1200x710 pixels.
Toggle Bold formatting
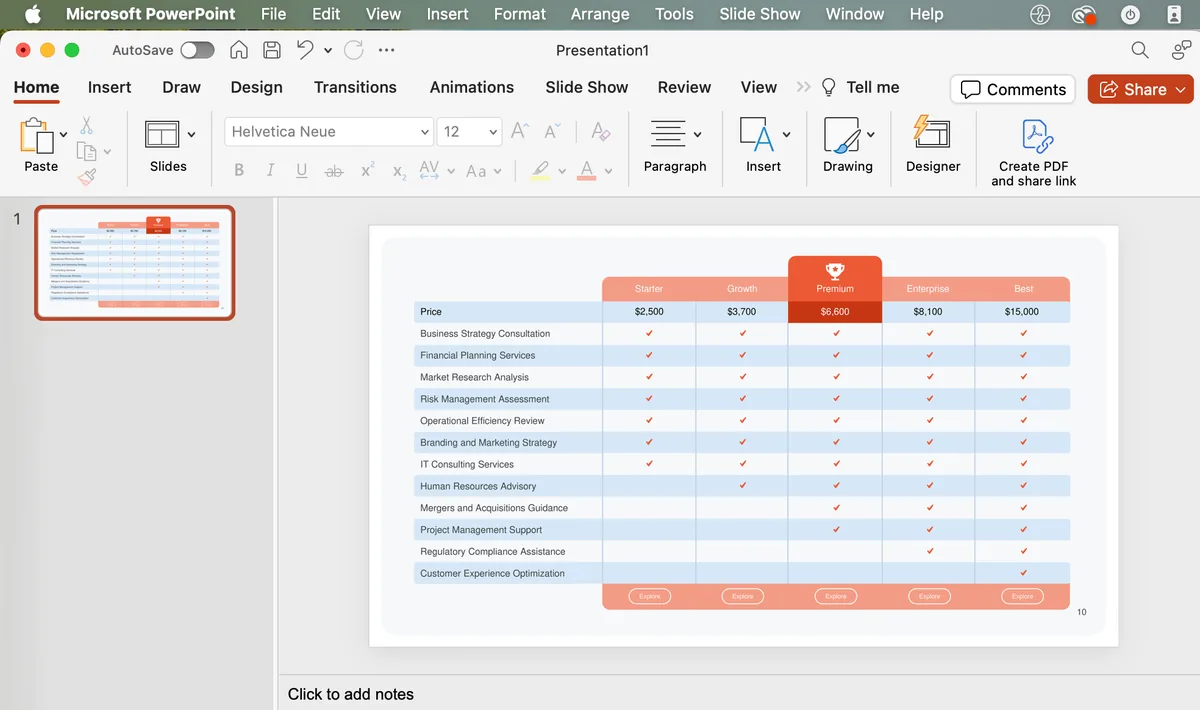[x=239, y=170]
